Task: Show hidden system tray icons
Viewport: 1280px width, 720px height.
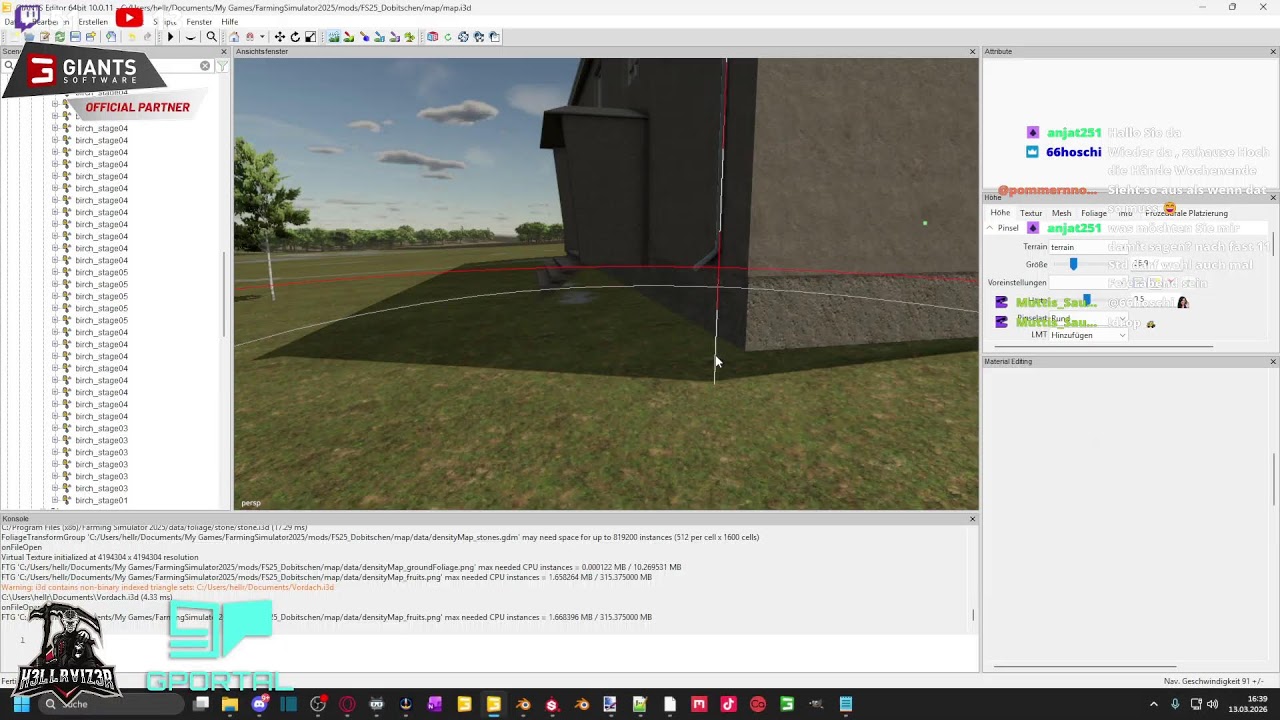Action: coord(1154,704)
